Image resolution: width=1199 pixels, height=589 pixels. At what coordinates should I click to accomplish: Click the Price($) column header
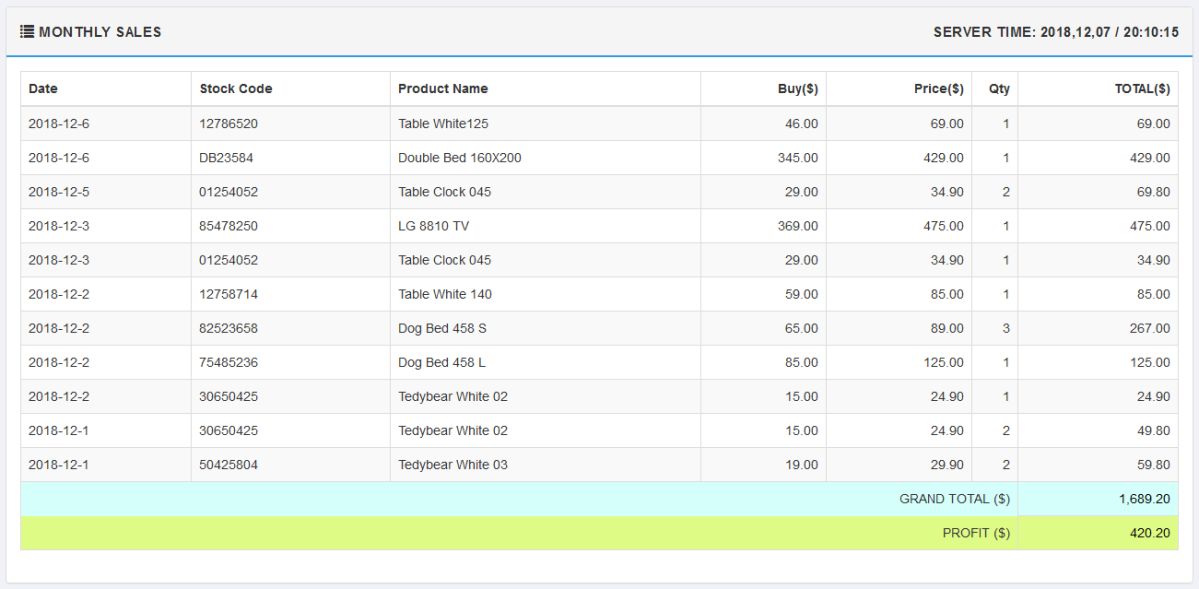click(938, 89)
